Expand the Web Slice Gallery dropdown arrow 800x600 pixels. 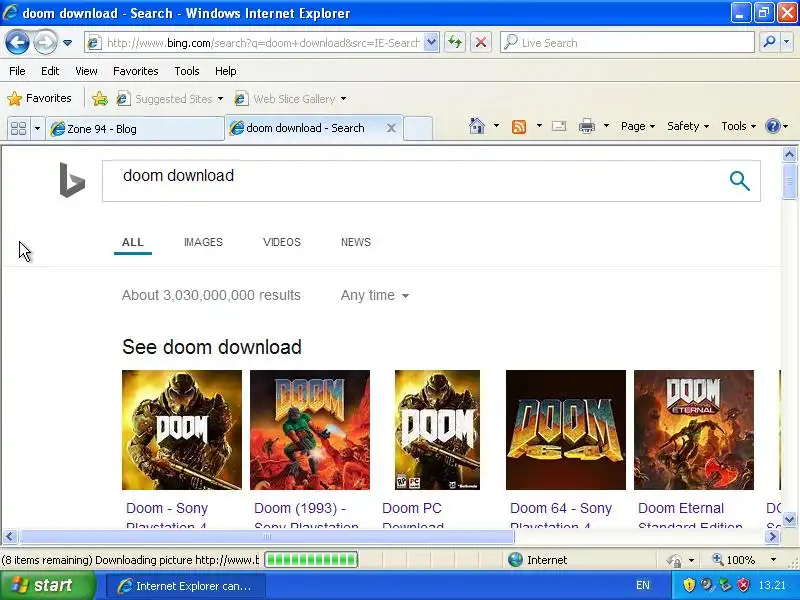click(x=343, y=98)
